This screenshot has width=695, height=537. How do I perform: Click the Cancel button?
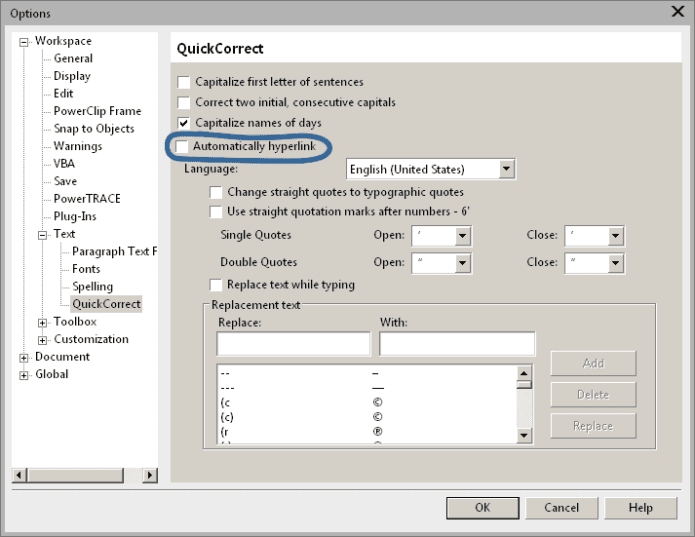coord(562,508)
